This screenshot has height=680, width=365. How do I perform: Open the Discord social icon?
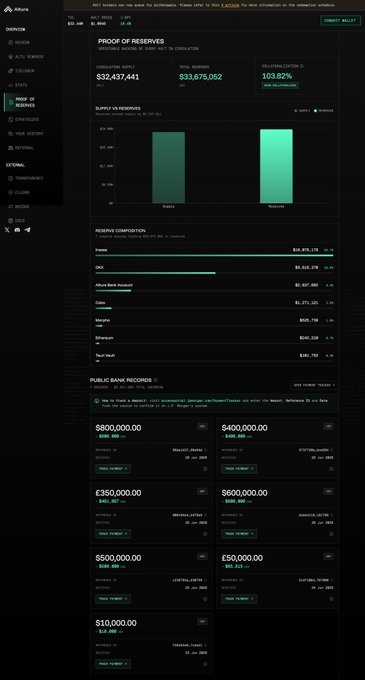coord(17,230)
